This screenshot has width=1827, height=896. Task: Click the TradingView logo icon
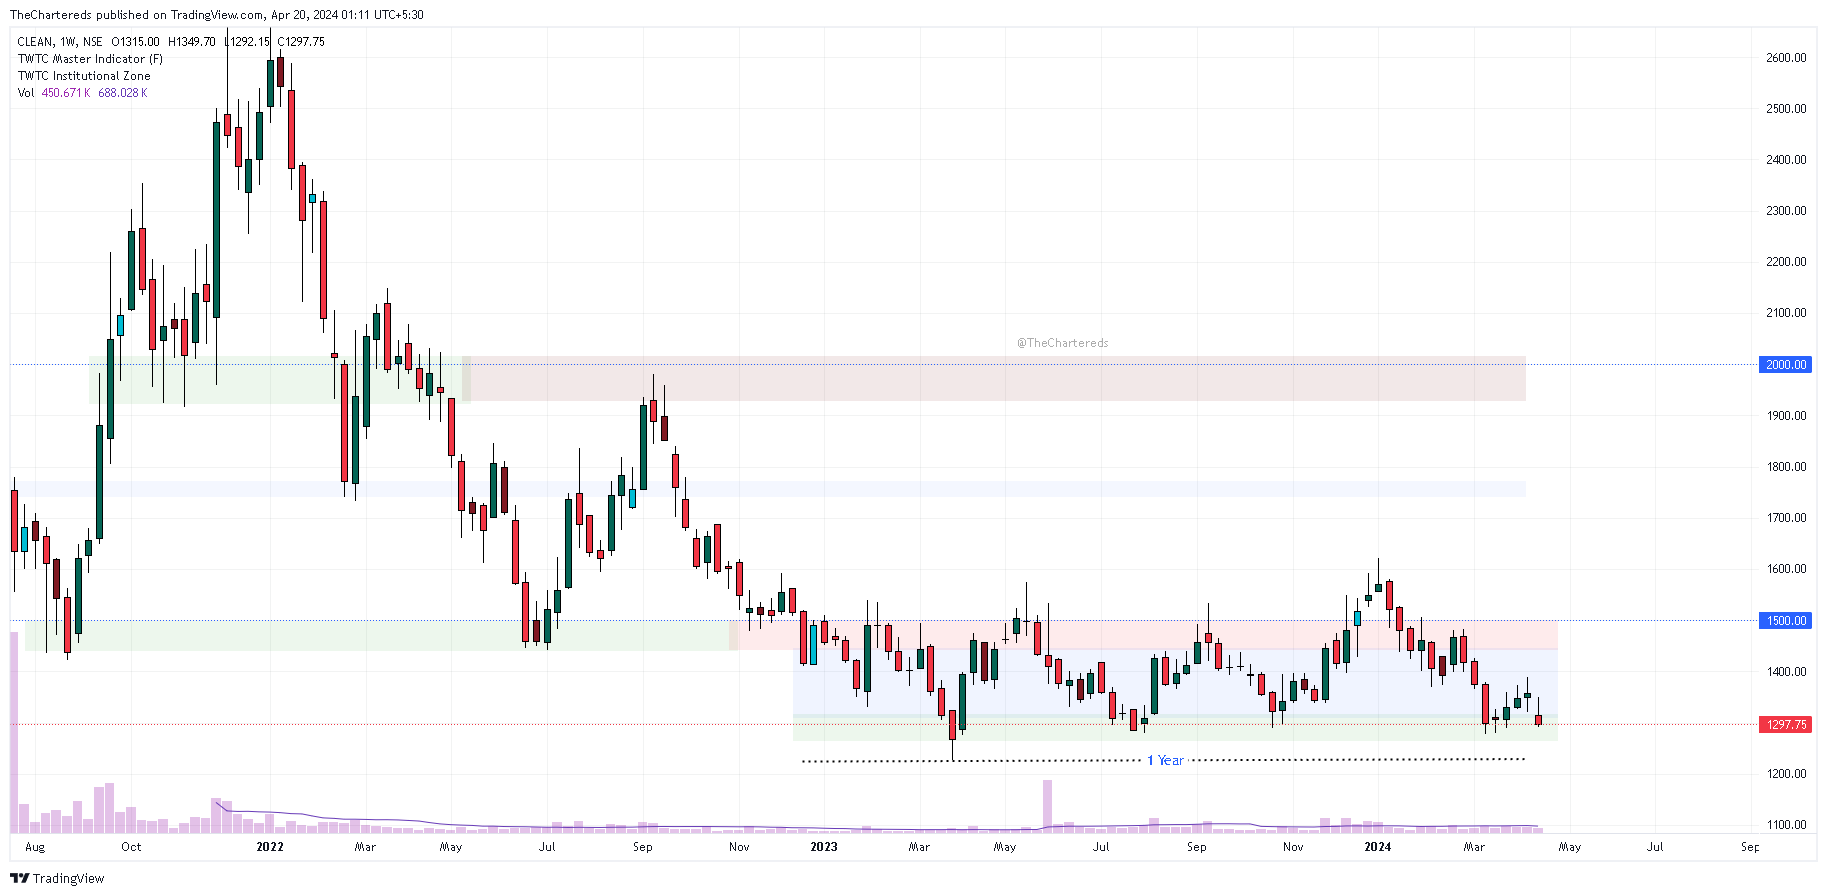click(19, 878)
